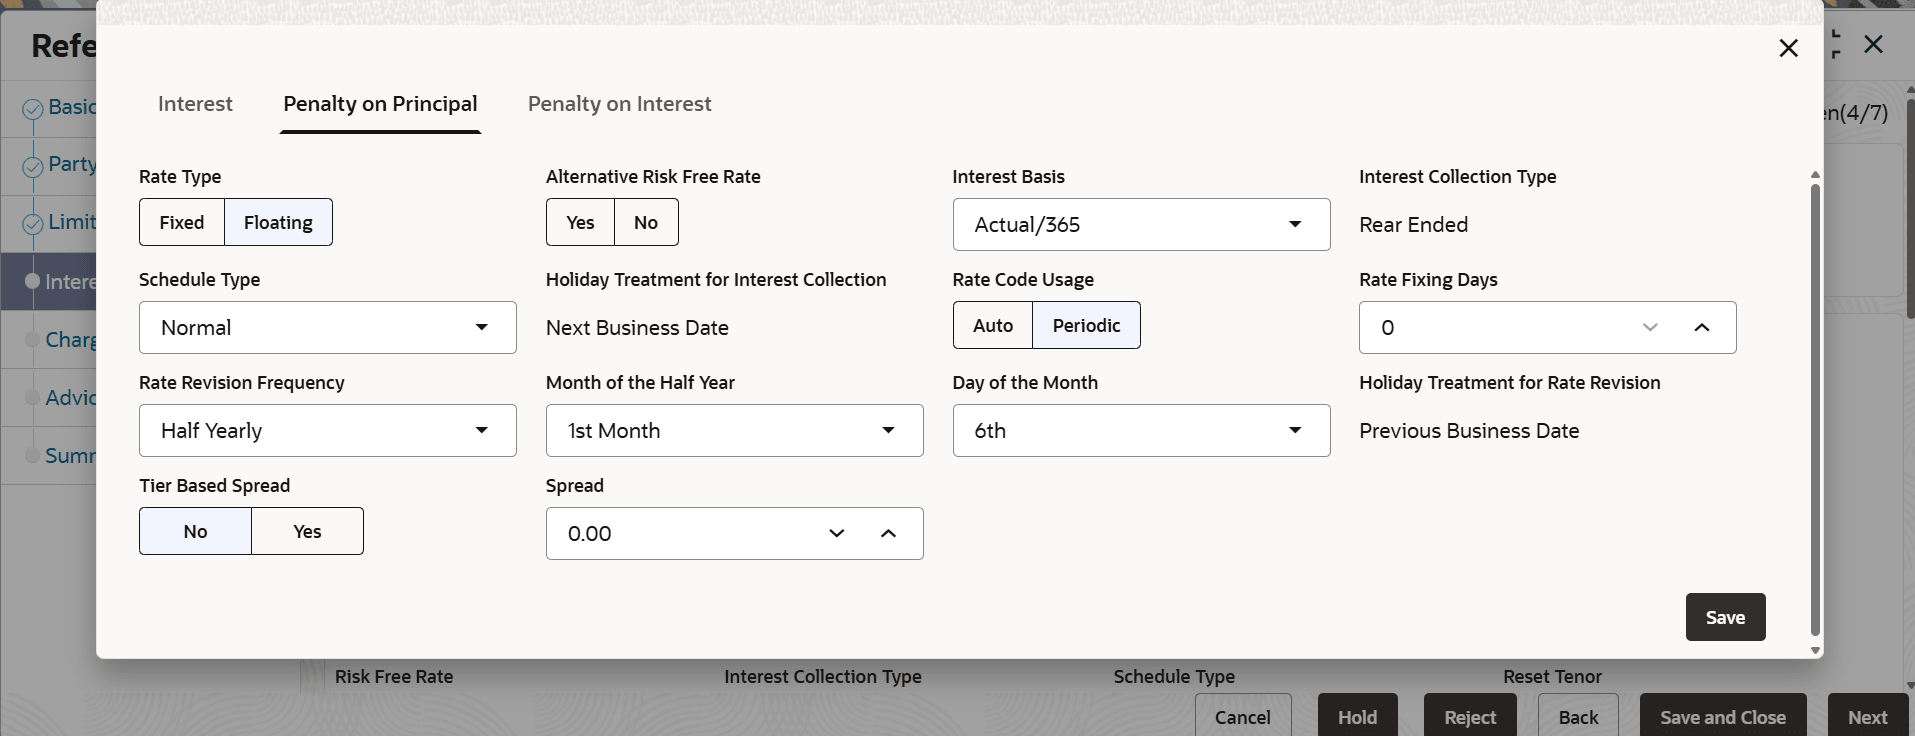This screenshot has height=736, width=1915.
Task: Close the penalty settings dialog
Action: click(1789, 48)
